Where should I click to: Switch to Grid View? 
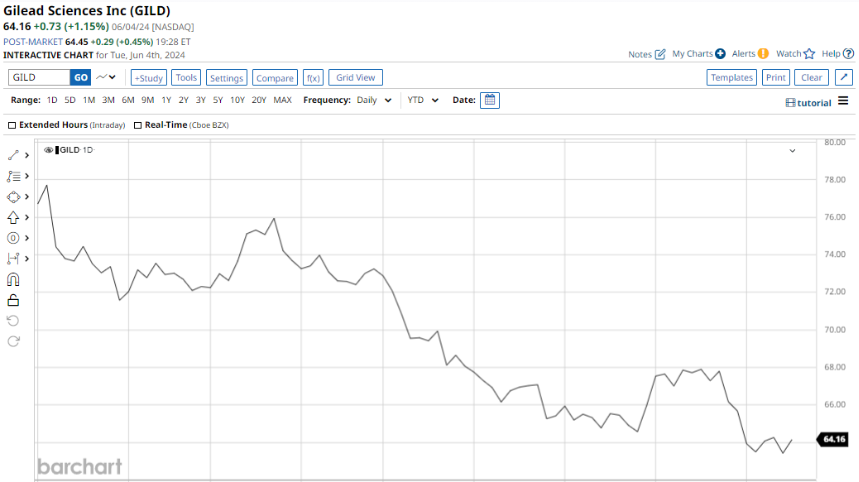coord(356,78)
